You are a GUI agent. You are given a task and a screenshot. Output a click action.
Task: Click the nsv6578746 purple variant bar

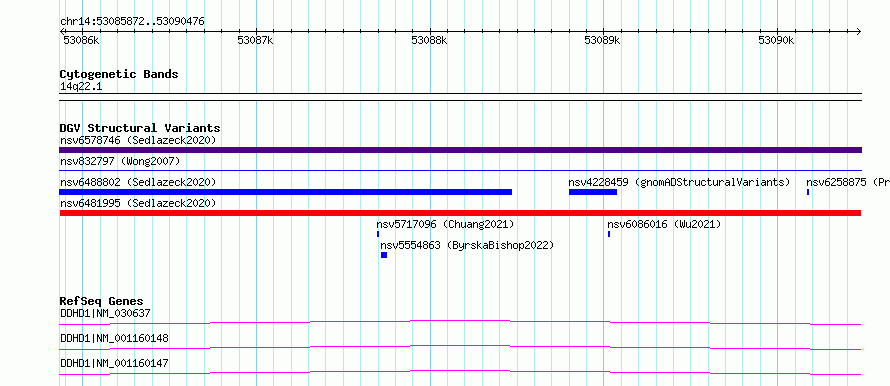coord(460,150)
